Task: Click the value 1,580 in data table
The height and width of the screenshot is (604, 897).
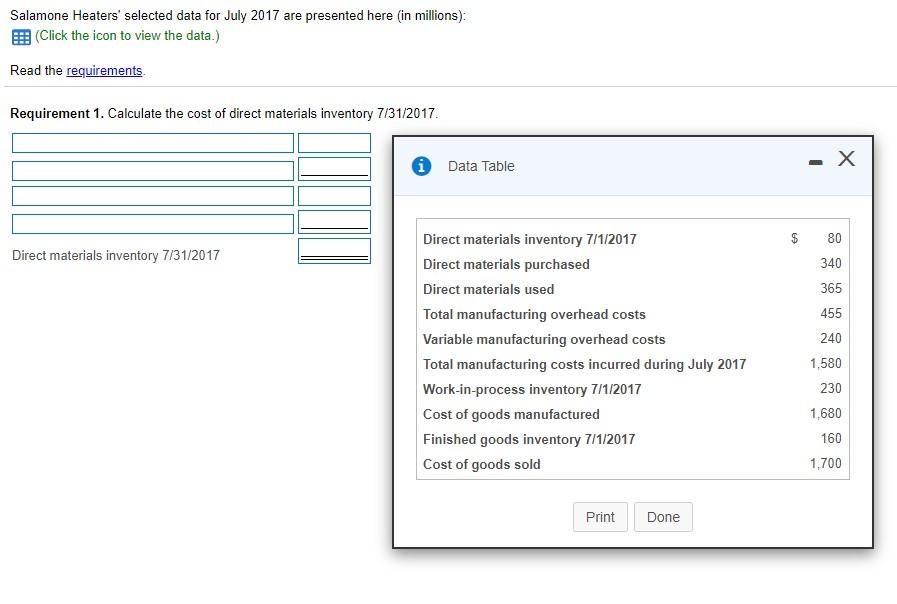Action: [x=825, y=364]
